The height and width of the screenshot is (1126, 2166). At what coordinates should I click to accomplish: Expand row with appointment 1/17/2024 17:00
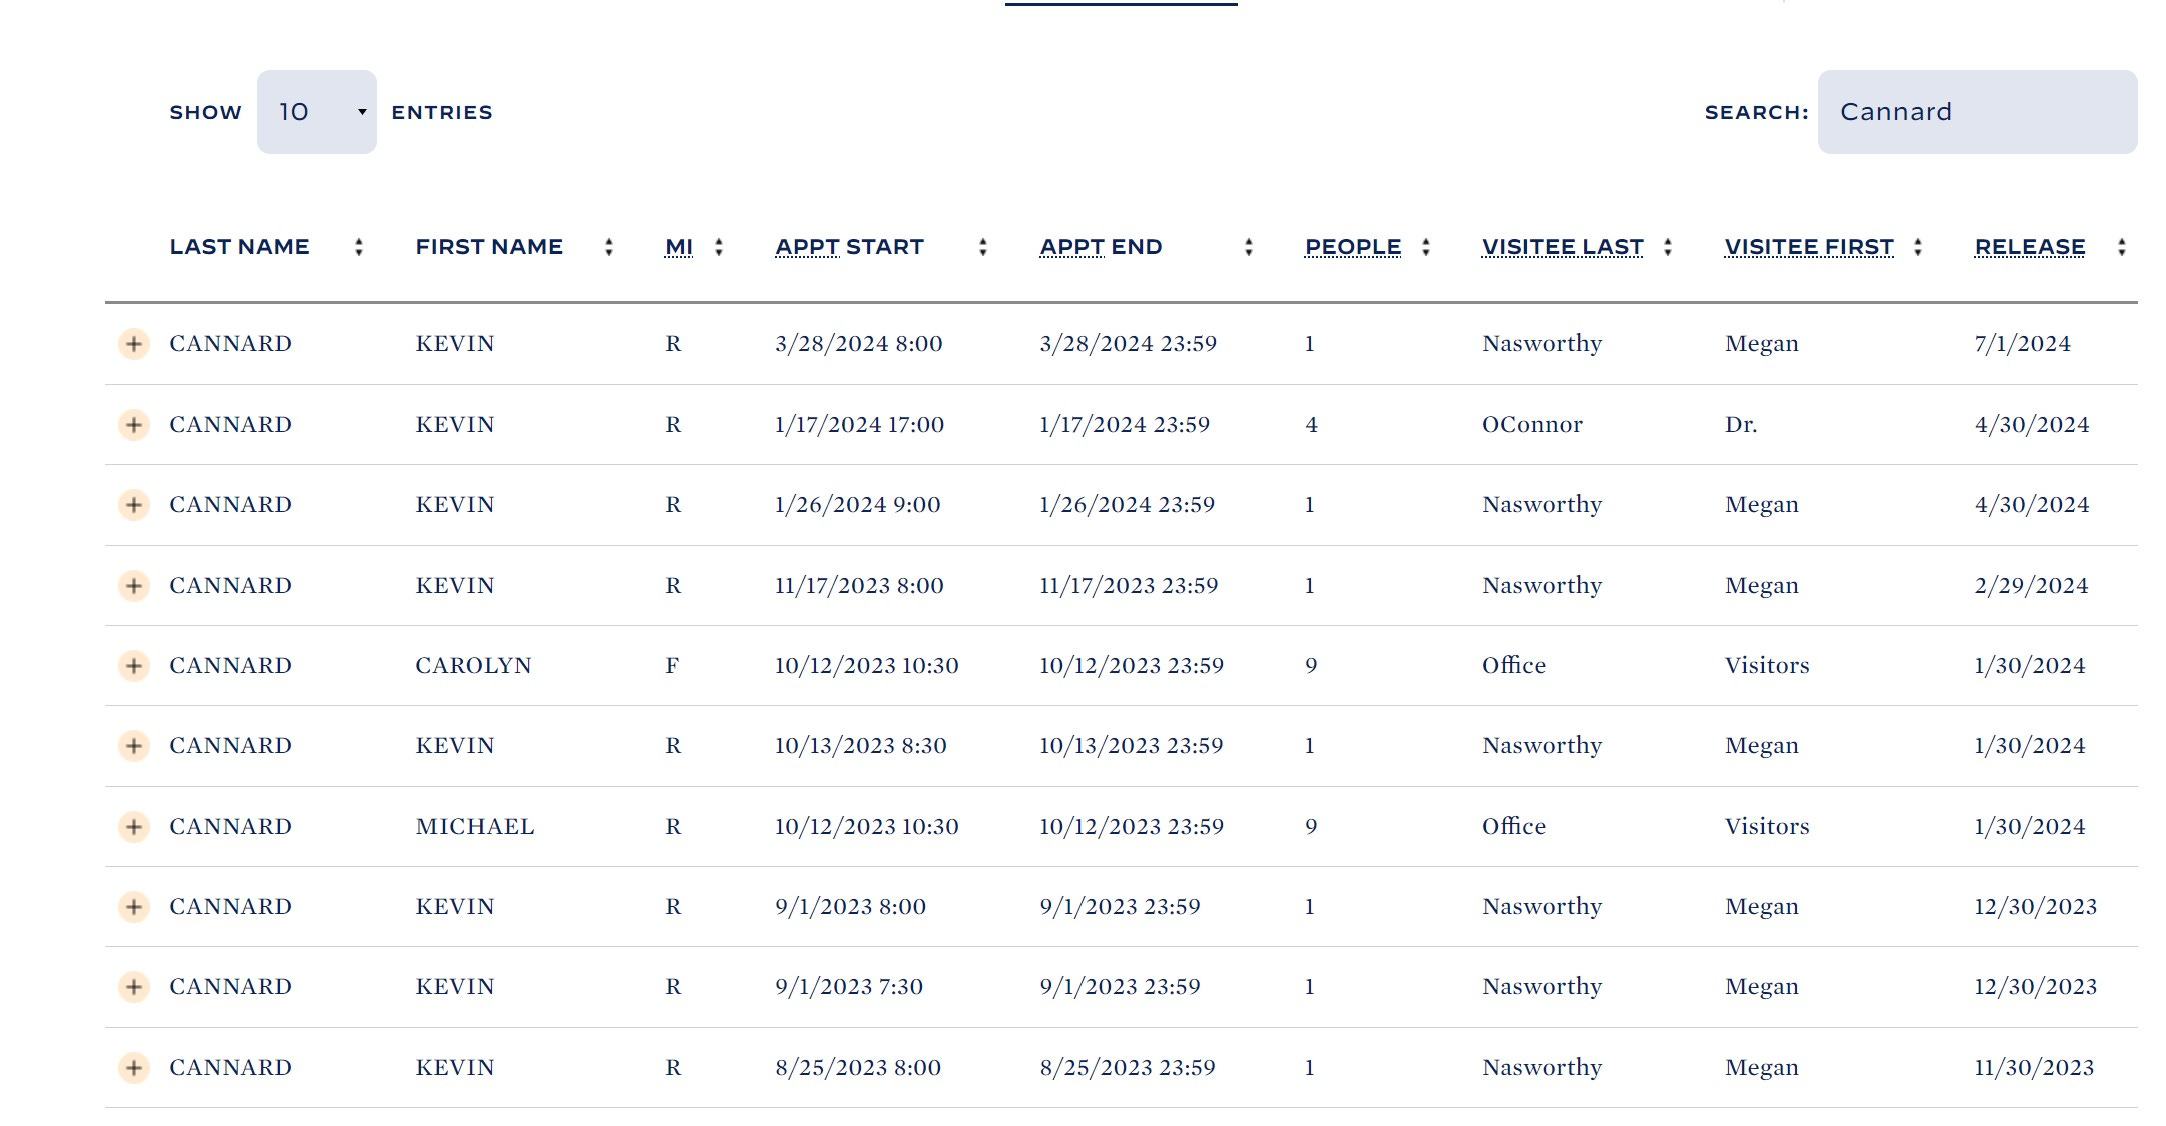tap(133, 425)
